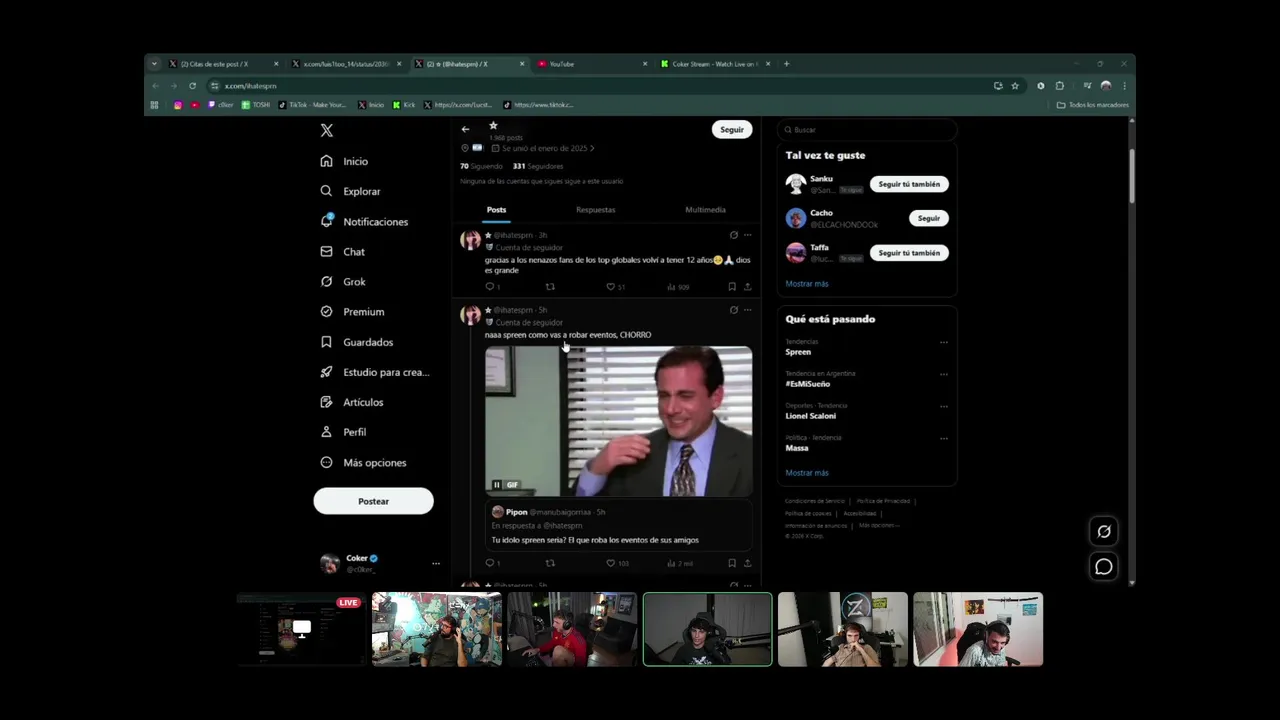This screenshot has height=720, width=1280.
Task: Open the Kick bookmark in bookmarks bar
Action: 404,105
